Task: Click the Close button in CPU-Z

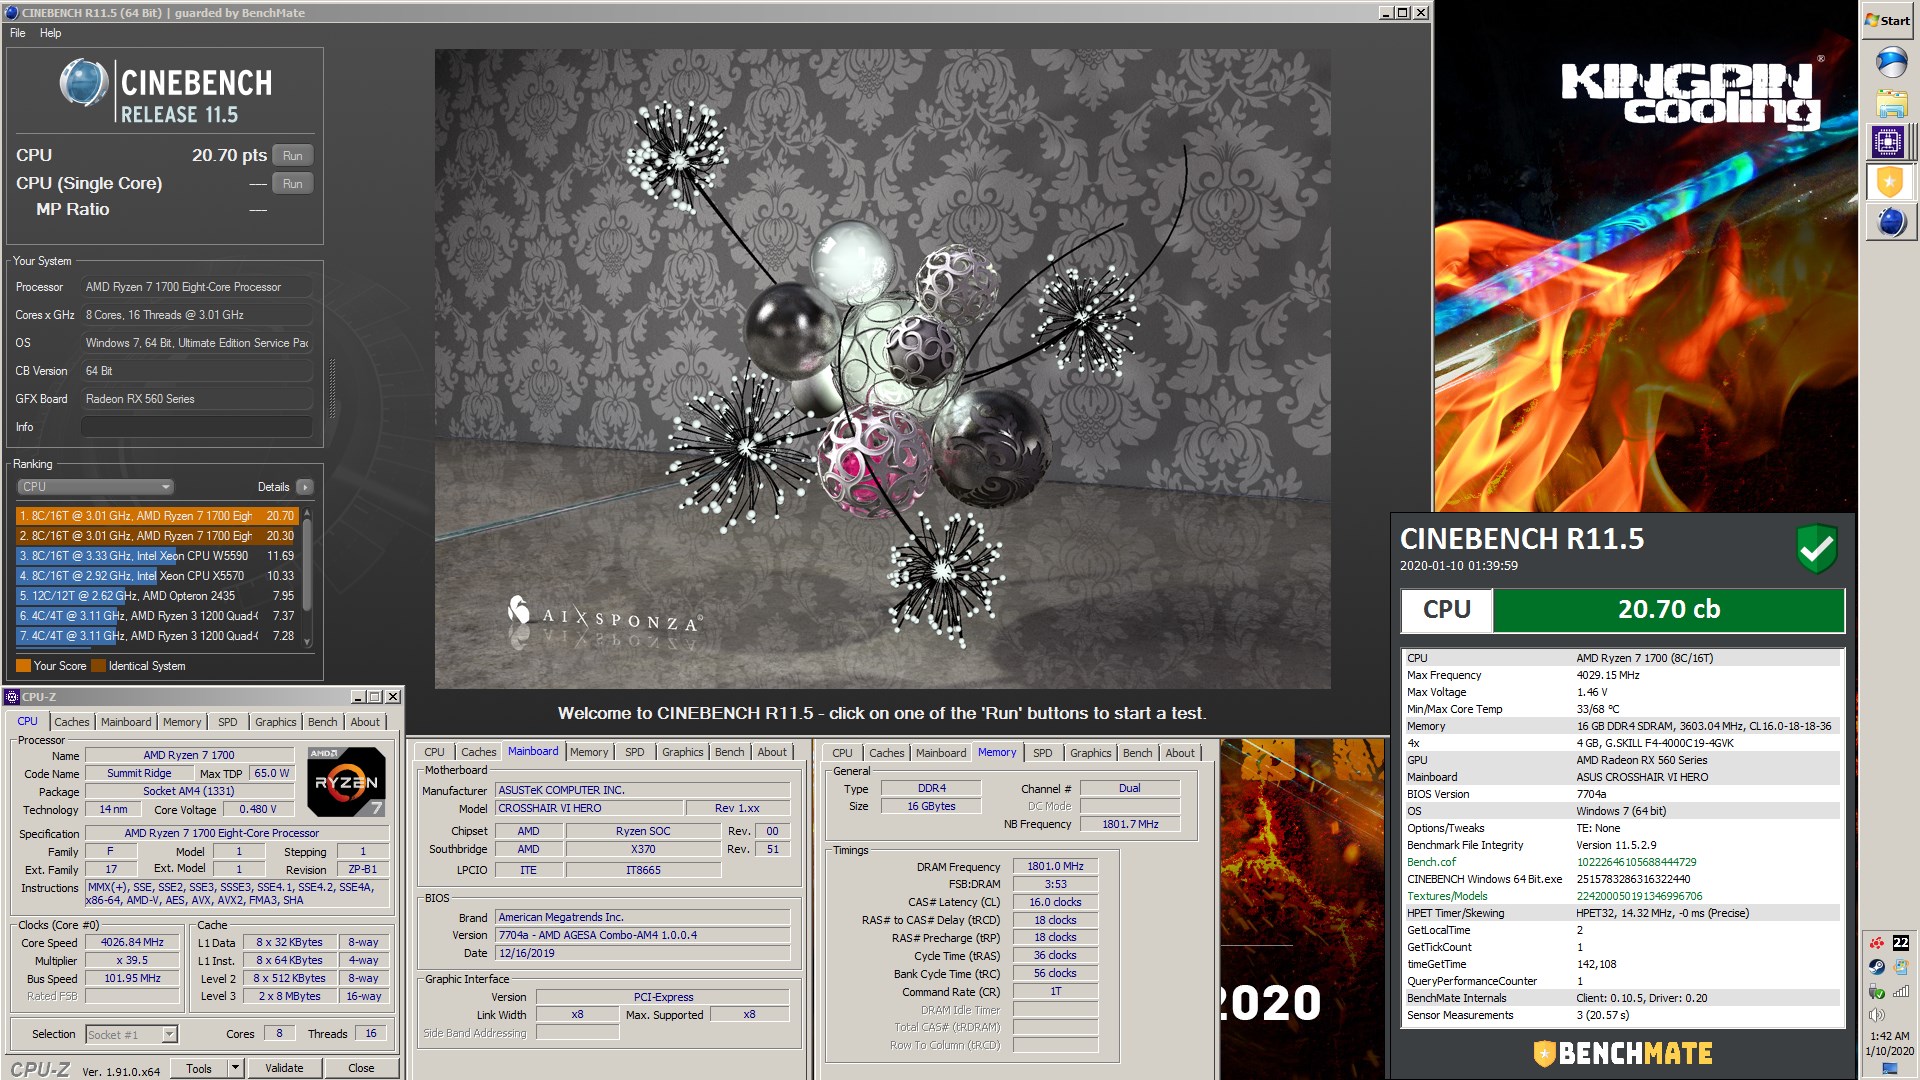Action: pos(361,1068)
